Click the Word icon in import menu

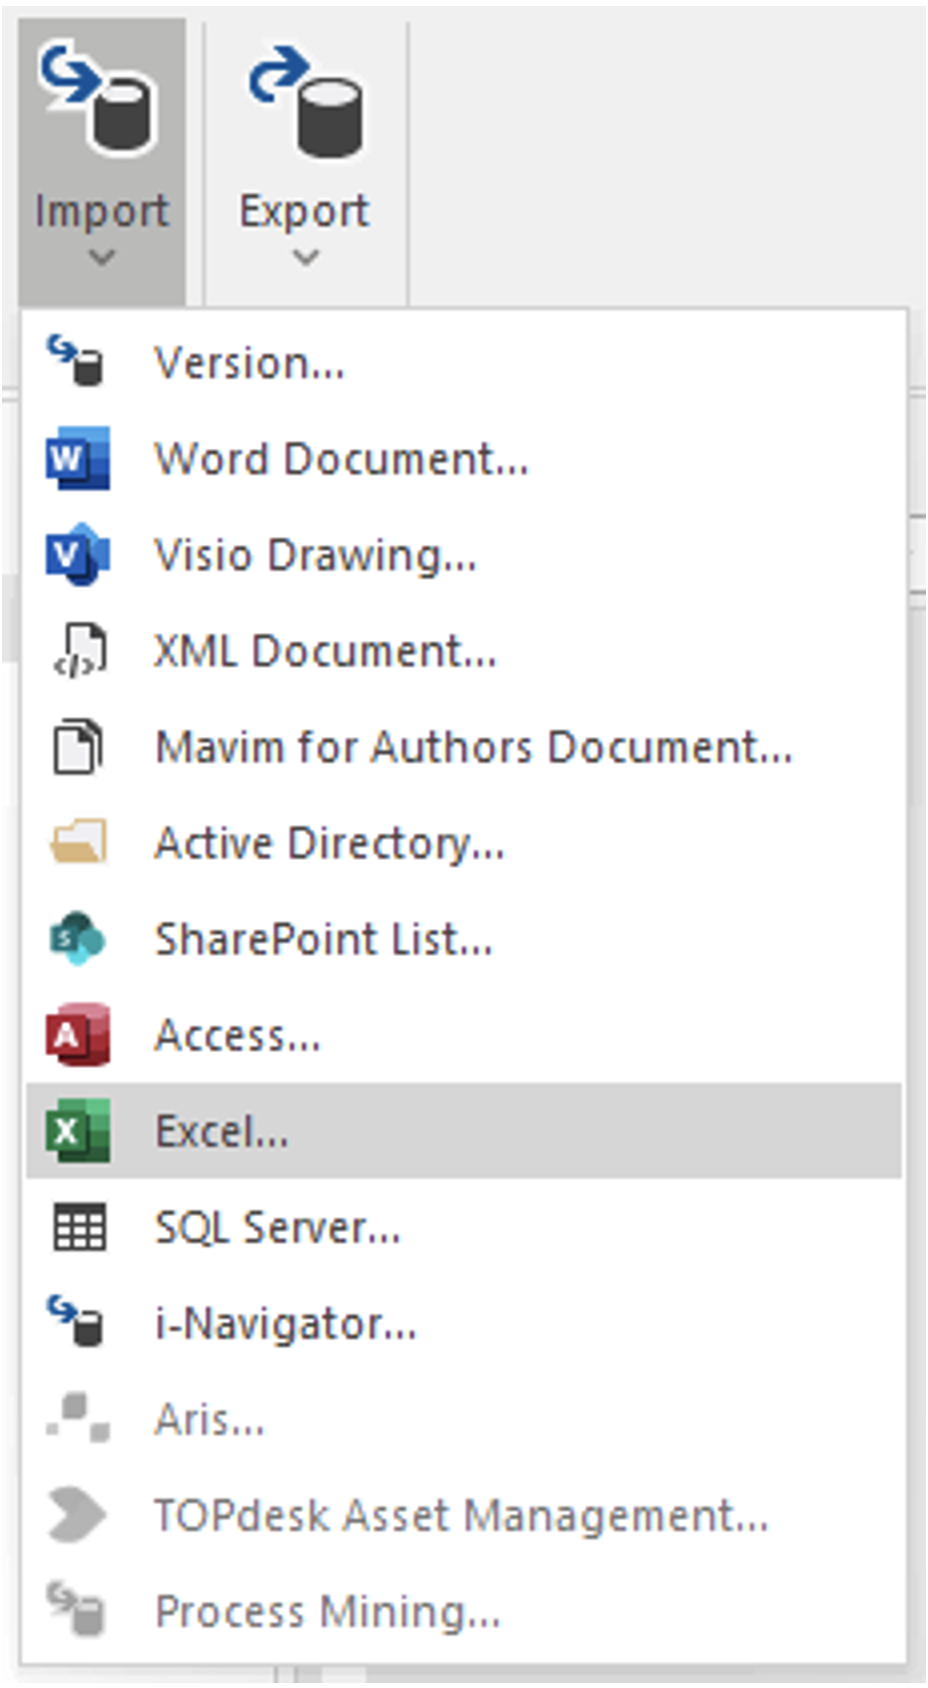[x=78, y=458]
